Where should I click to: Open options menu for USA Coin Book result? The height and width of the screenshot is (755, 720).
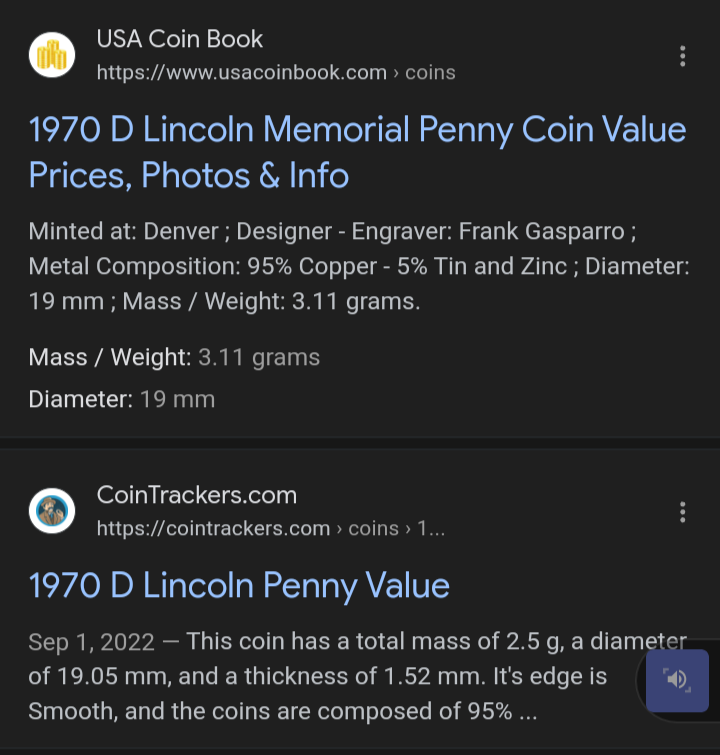(x=683, y=56)
